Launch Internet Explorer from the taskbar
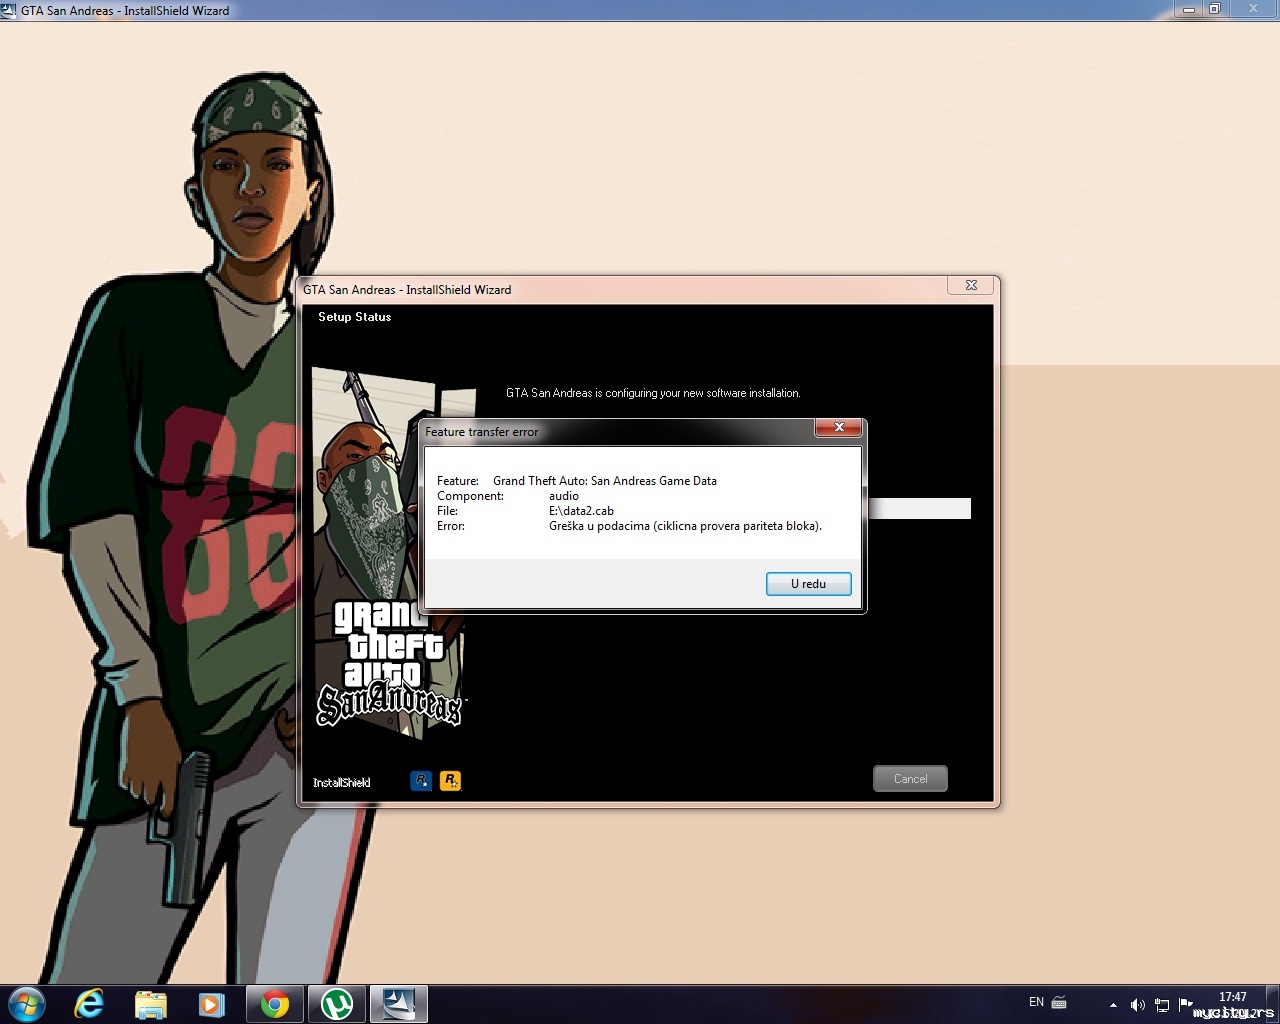The width and height of the screenshot is (1280, 1024). [x=89, y=1003]
